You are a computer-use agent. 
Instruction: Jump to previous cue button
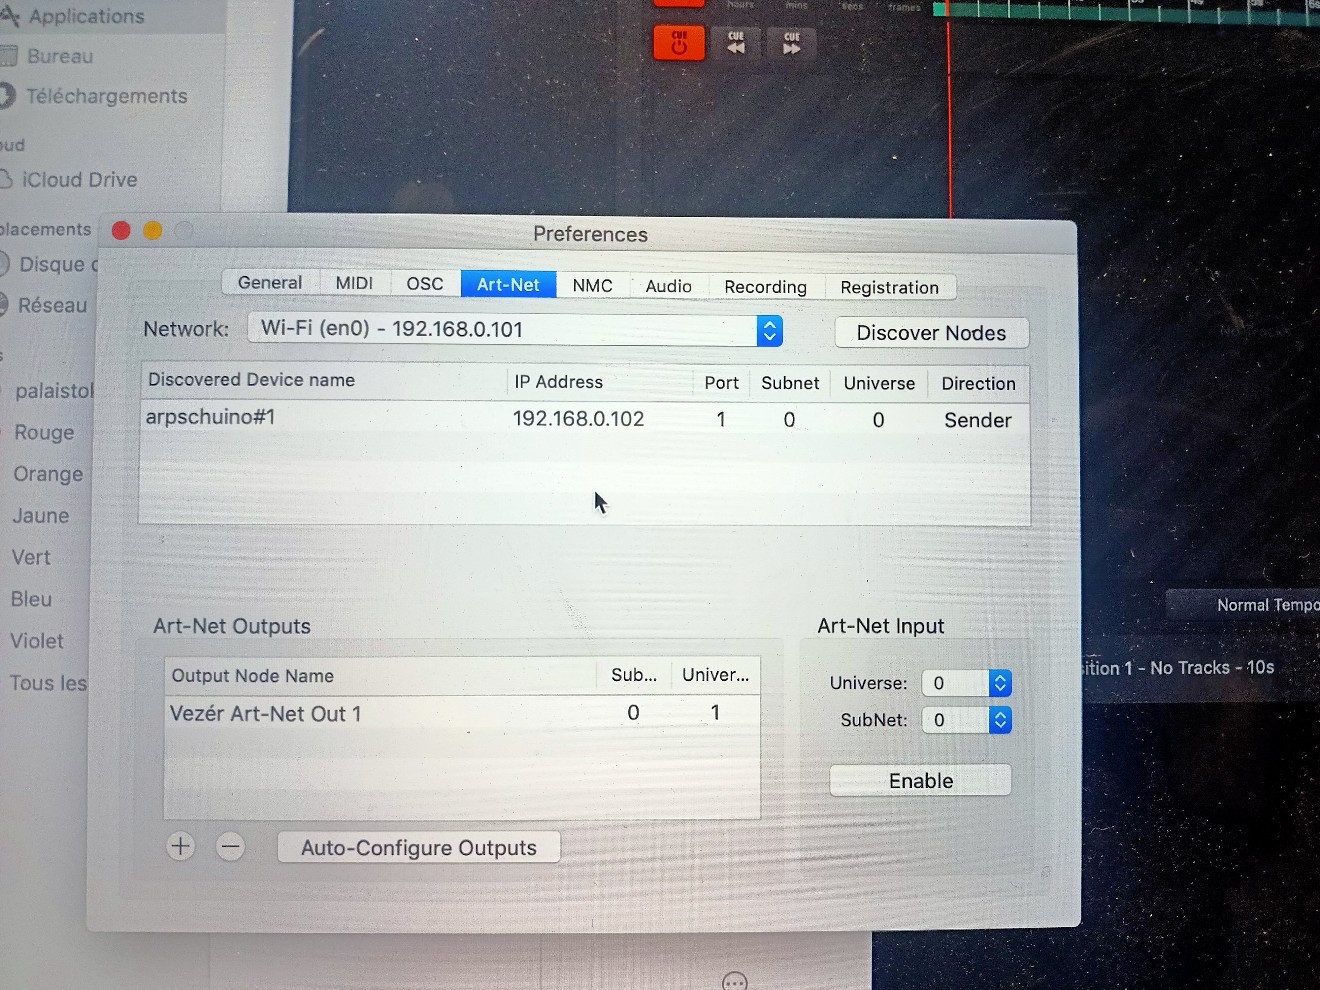(736, 43)
